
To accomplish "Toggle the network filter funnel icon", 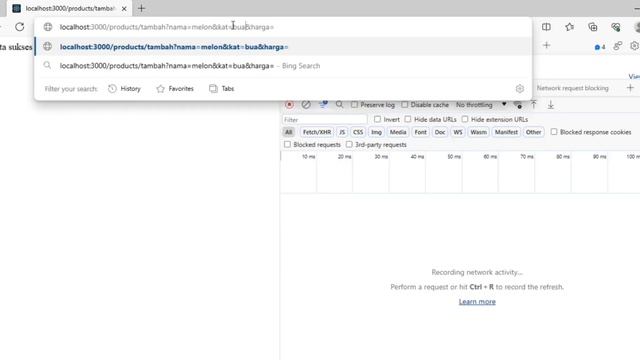I will click(323, 104).
